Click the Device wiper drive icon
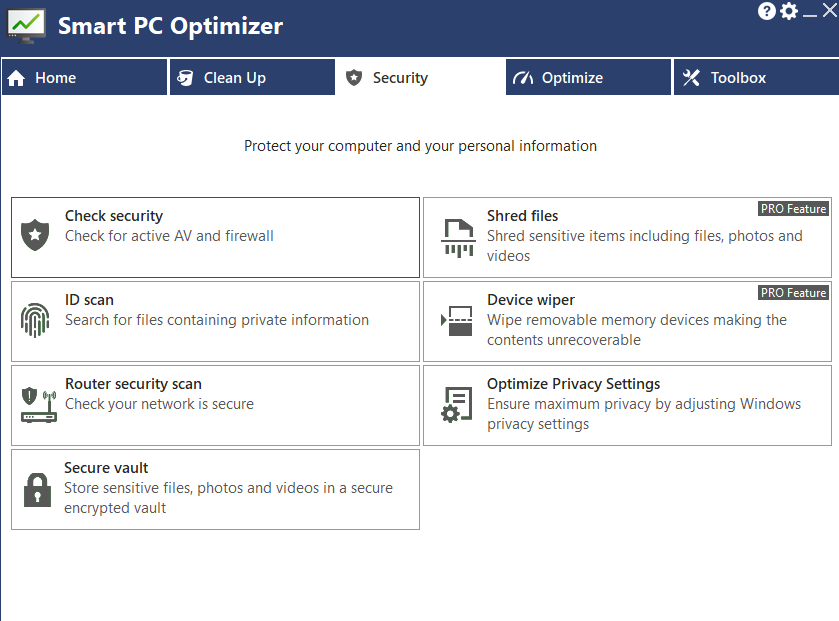Screen dimensions: 839x621 [457, 320]
